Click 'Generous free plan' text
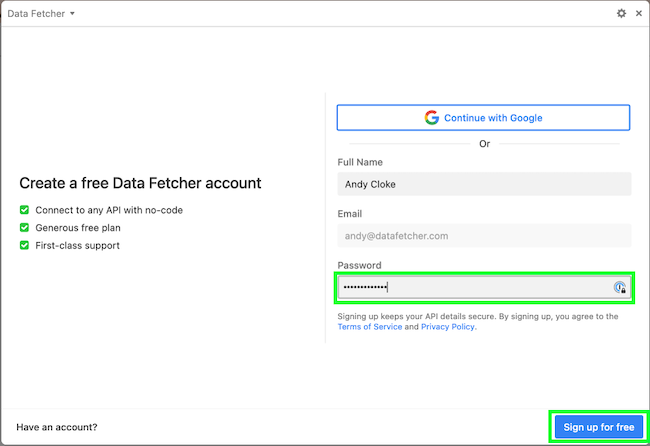This screenshot has height=446, width=650. pyautogui.click(x=78, y=228)
